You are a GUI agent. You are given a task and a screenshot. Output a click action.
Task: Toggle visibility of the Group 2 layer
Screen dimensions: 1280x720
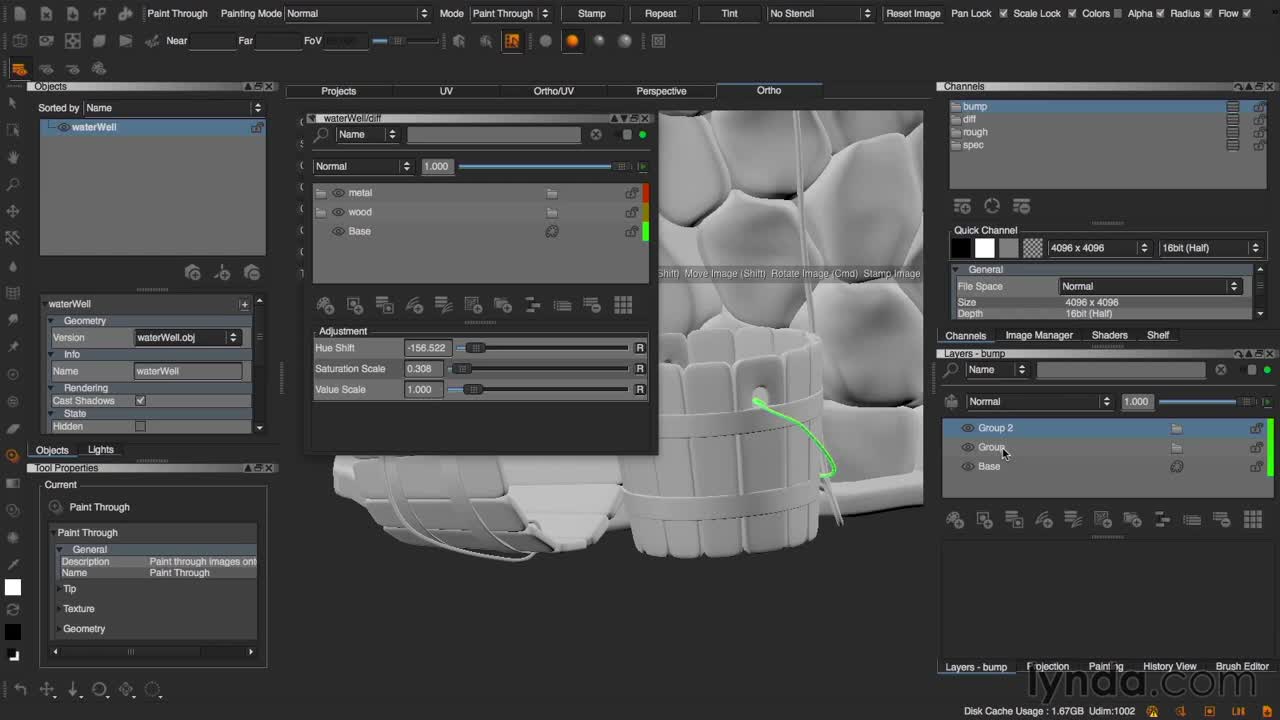point(967,428)
